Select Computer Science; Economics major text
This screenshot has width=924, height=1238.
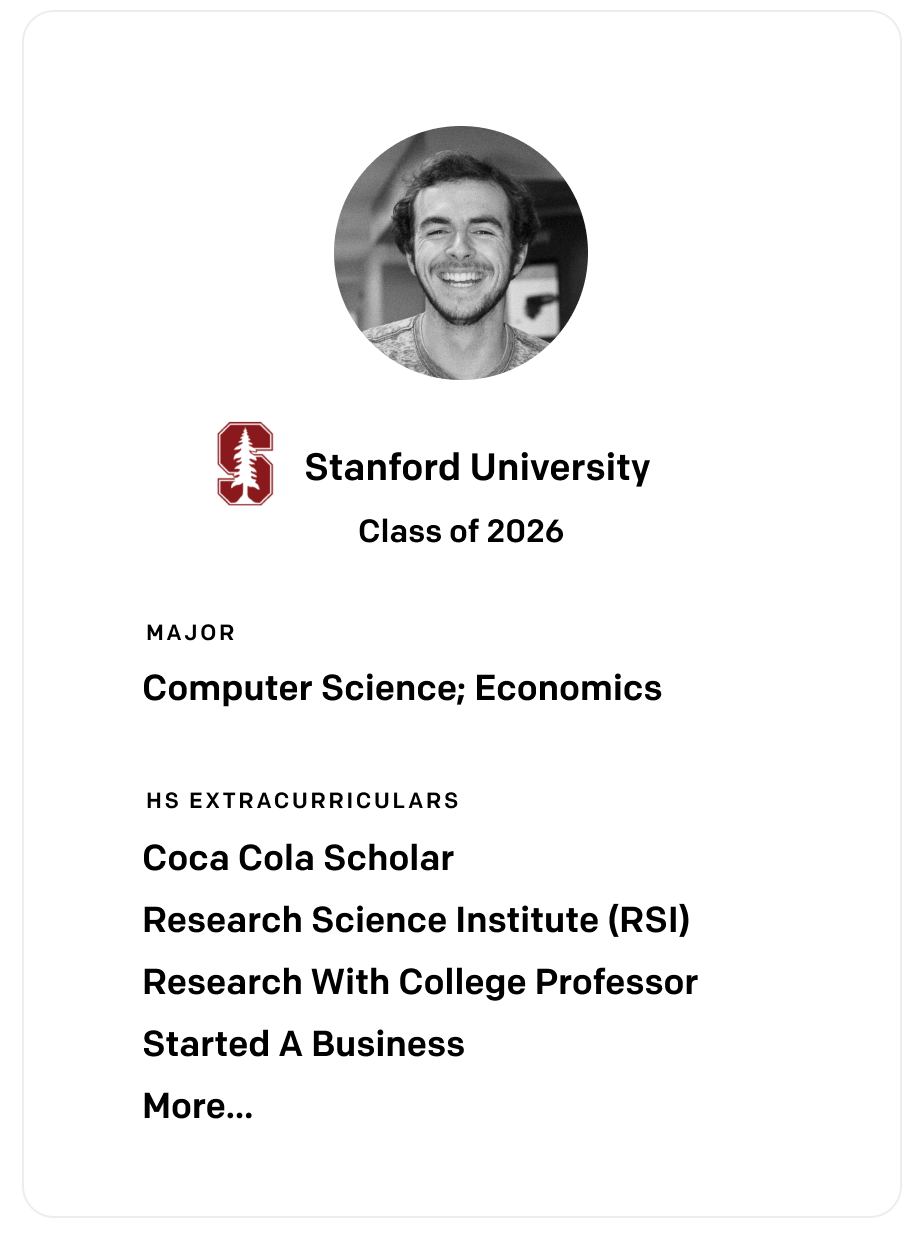[x=402, y=688]
